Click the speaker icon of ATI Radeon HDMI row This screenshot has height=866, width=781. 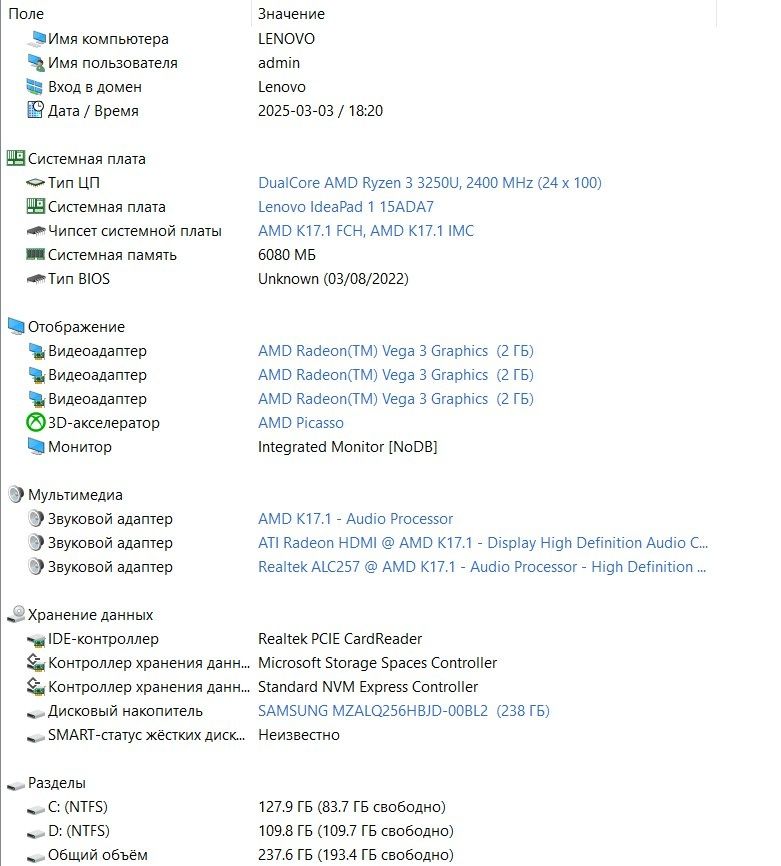tap(36, 543)
